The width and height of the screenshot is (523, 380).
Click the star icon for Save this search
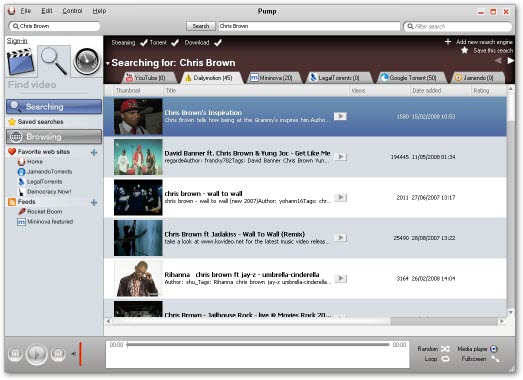point(464,50)
